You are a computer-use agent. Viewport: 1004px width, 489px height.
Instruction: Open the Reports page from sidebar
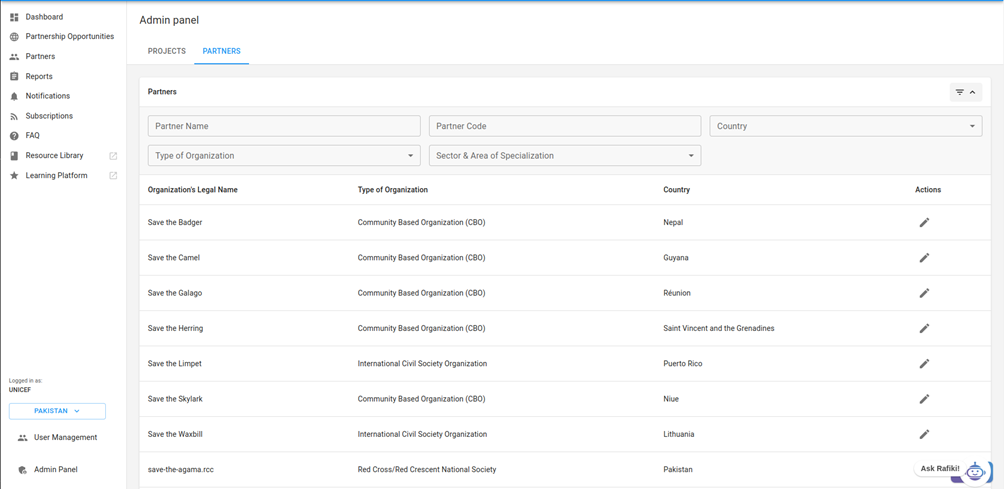[39, 76]
